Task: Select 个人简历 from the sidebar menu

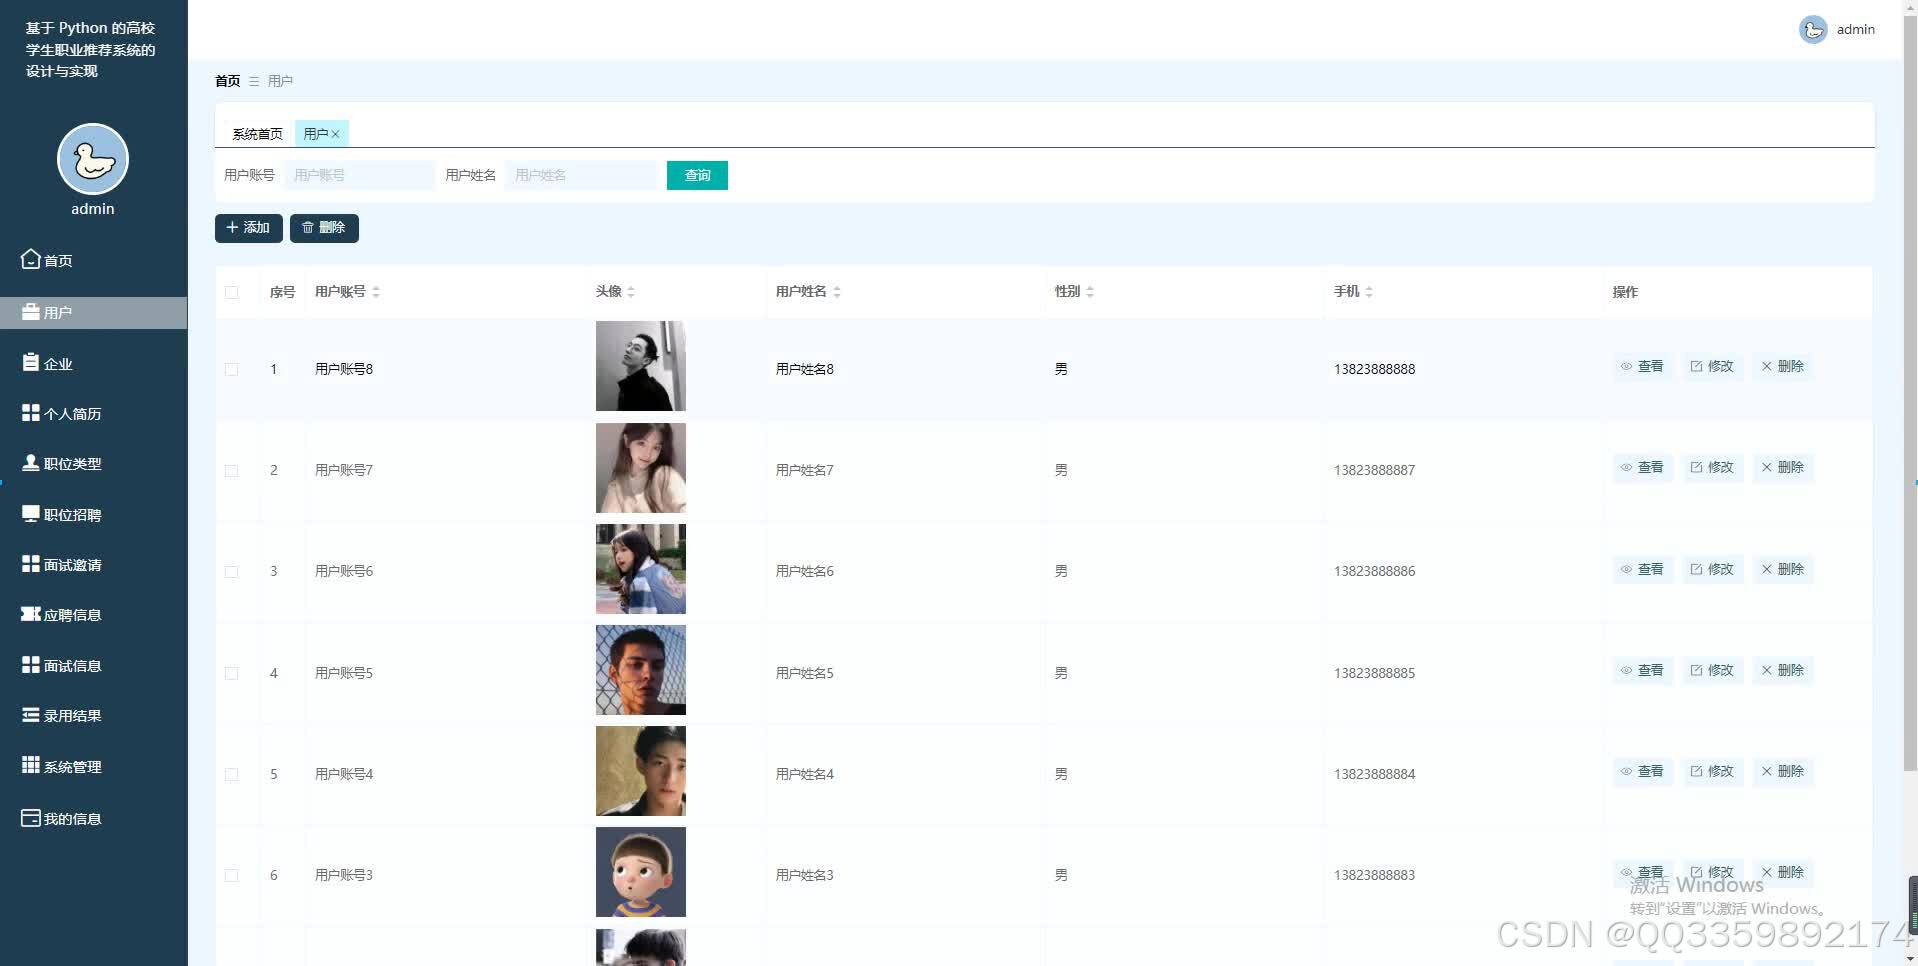Action: [70, 413]
